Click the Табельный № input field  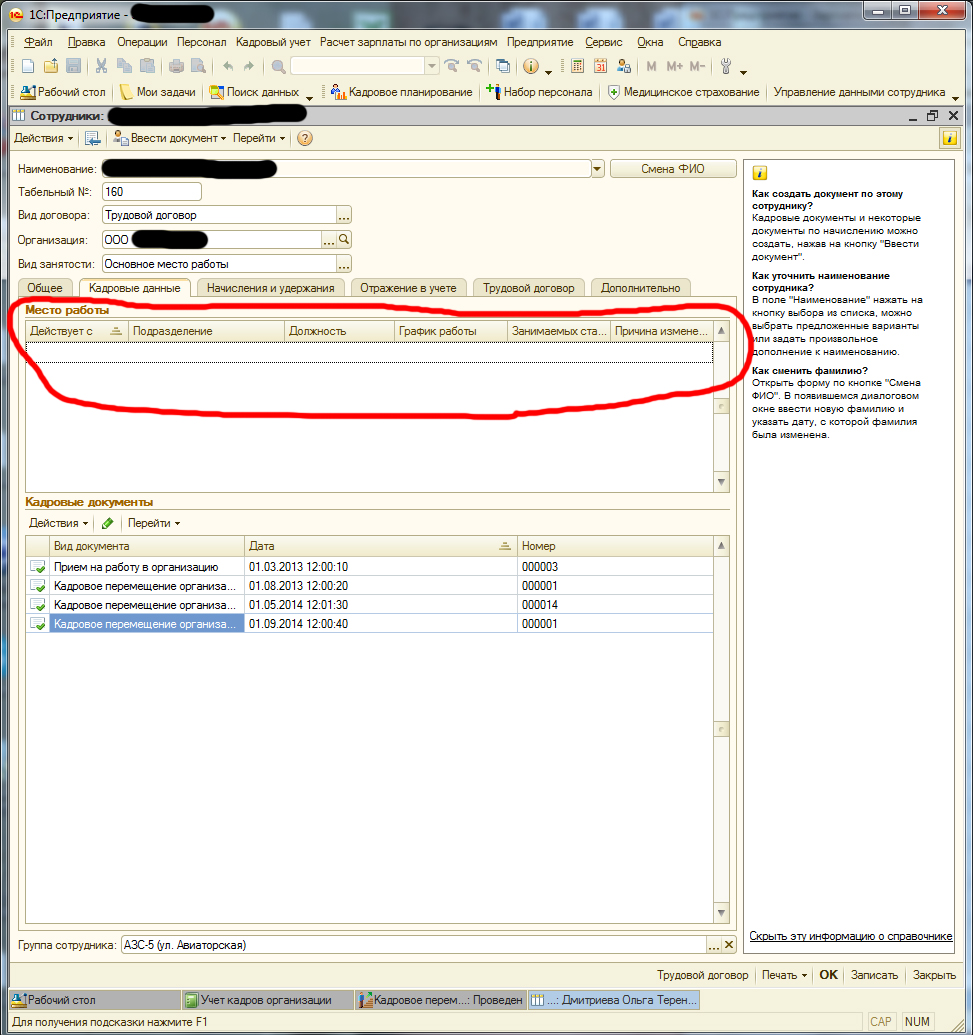point(151,192)
